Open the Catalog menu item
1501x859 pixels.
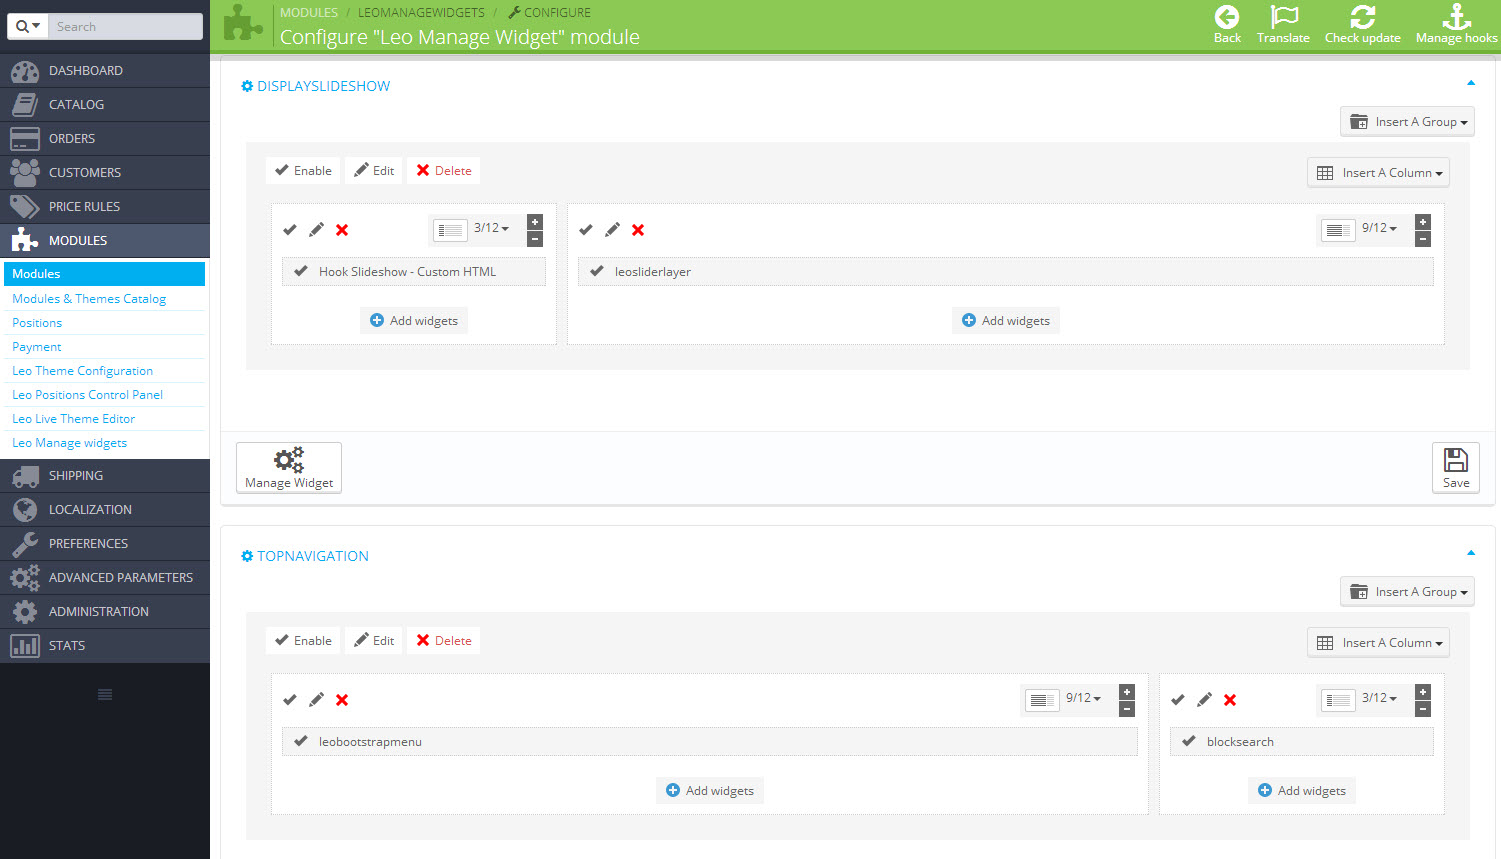coord(105,105)
